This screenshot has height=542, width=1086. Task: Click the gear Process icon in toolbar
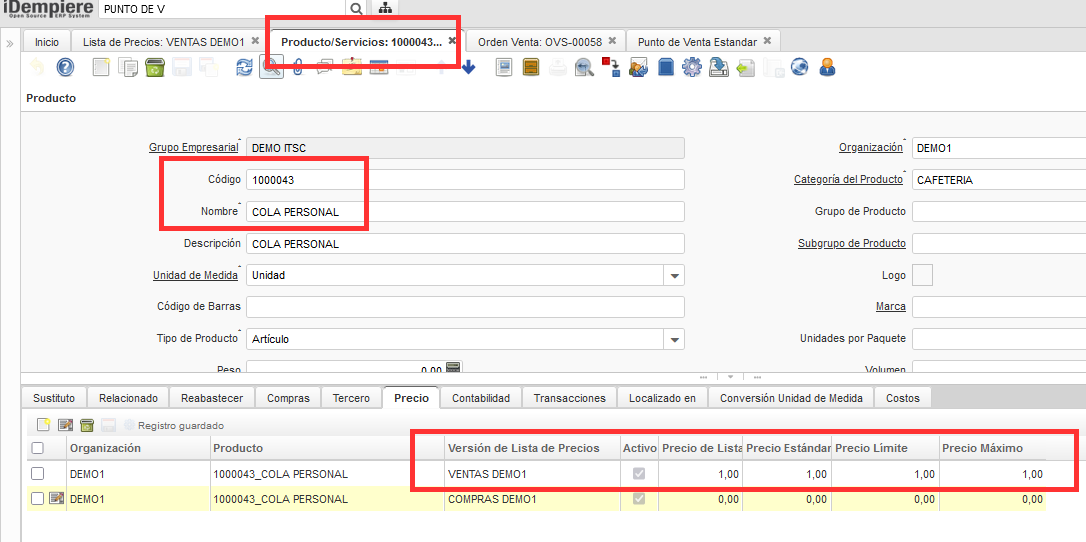point(692,68)
